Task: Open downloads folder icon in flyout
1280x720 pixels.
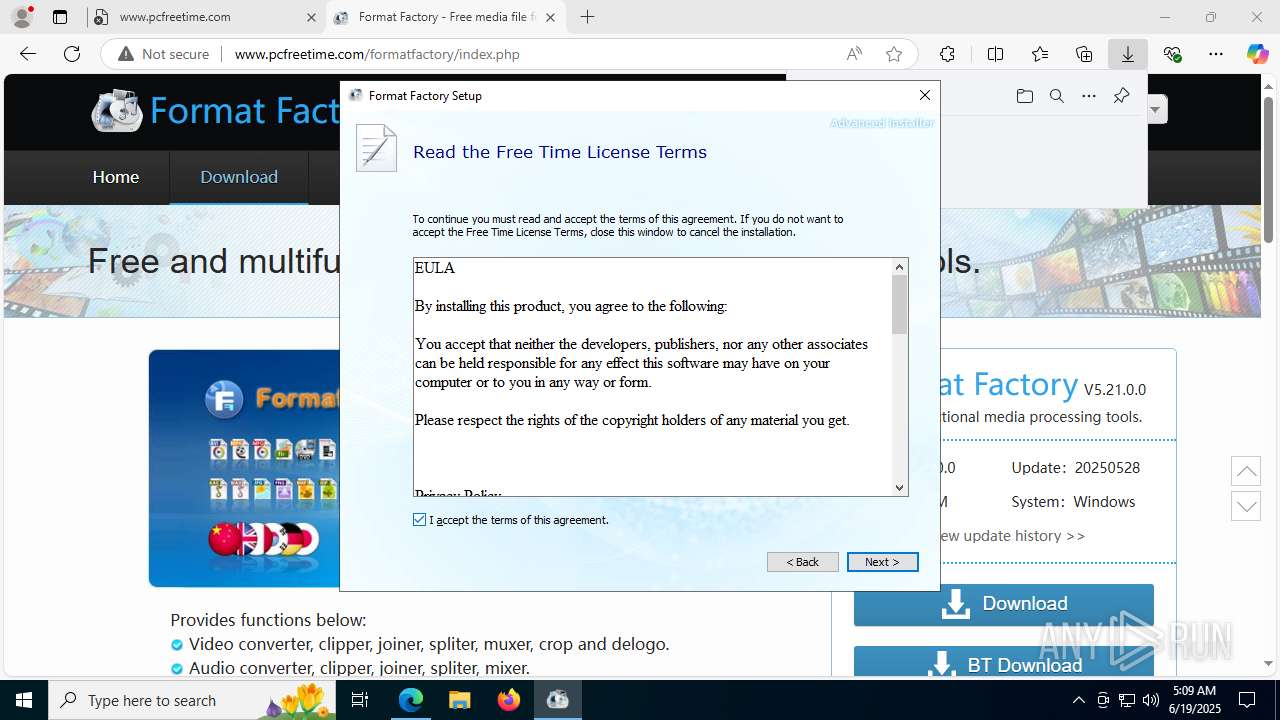Action: click(1024, 96)
